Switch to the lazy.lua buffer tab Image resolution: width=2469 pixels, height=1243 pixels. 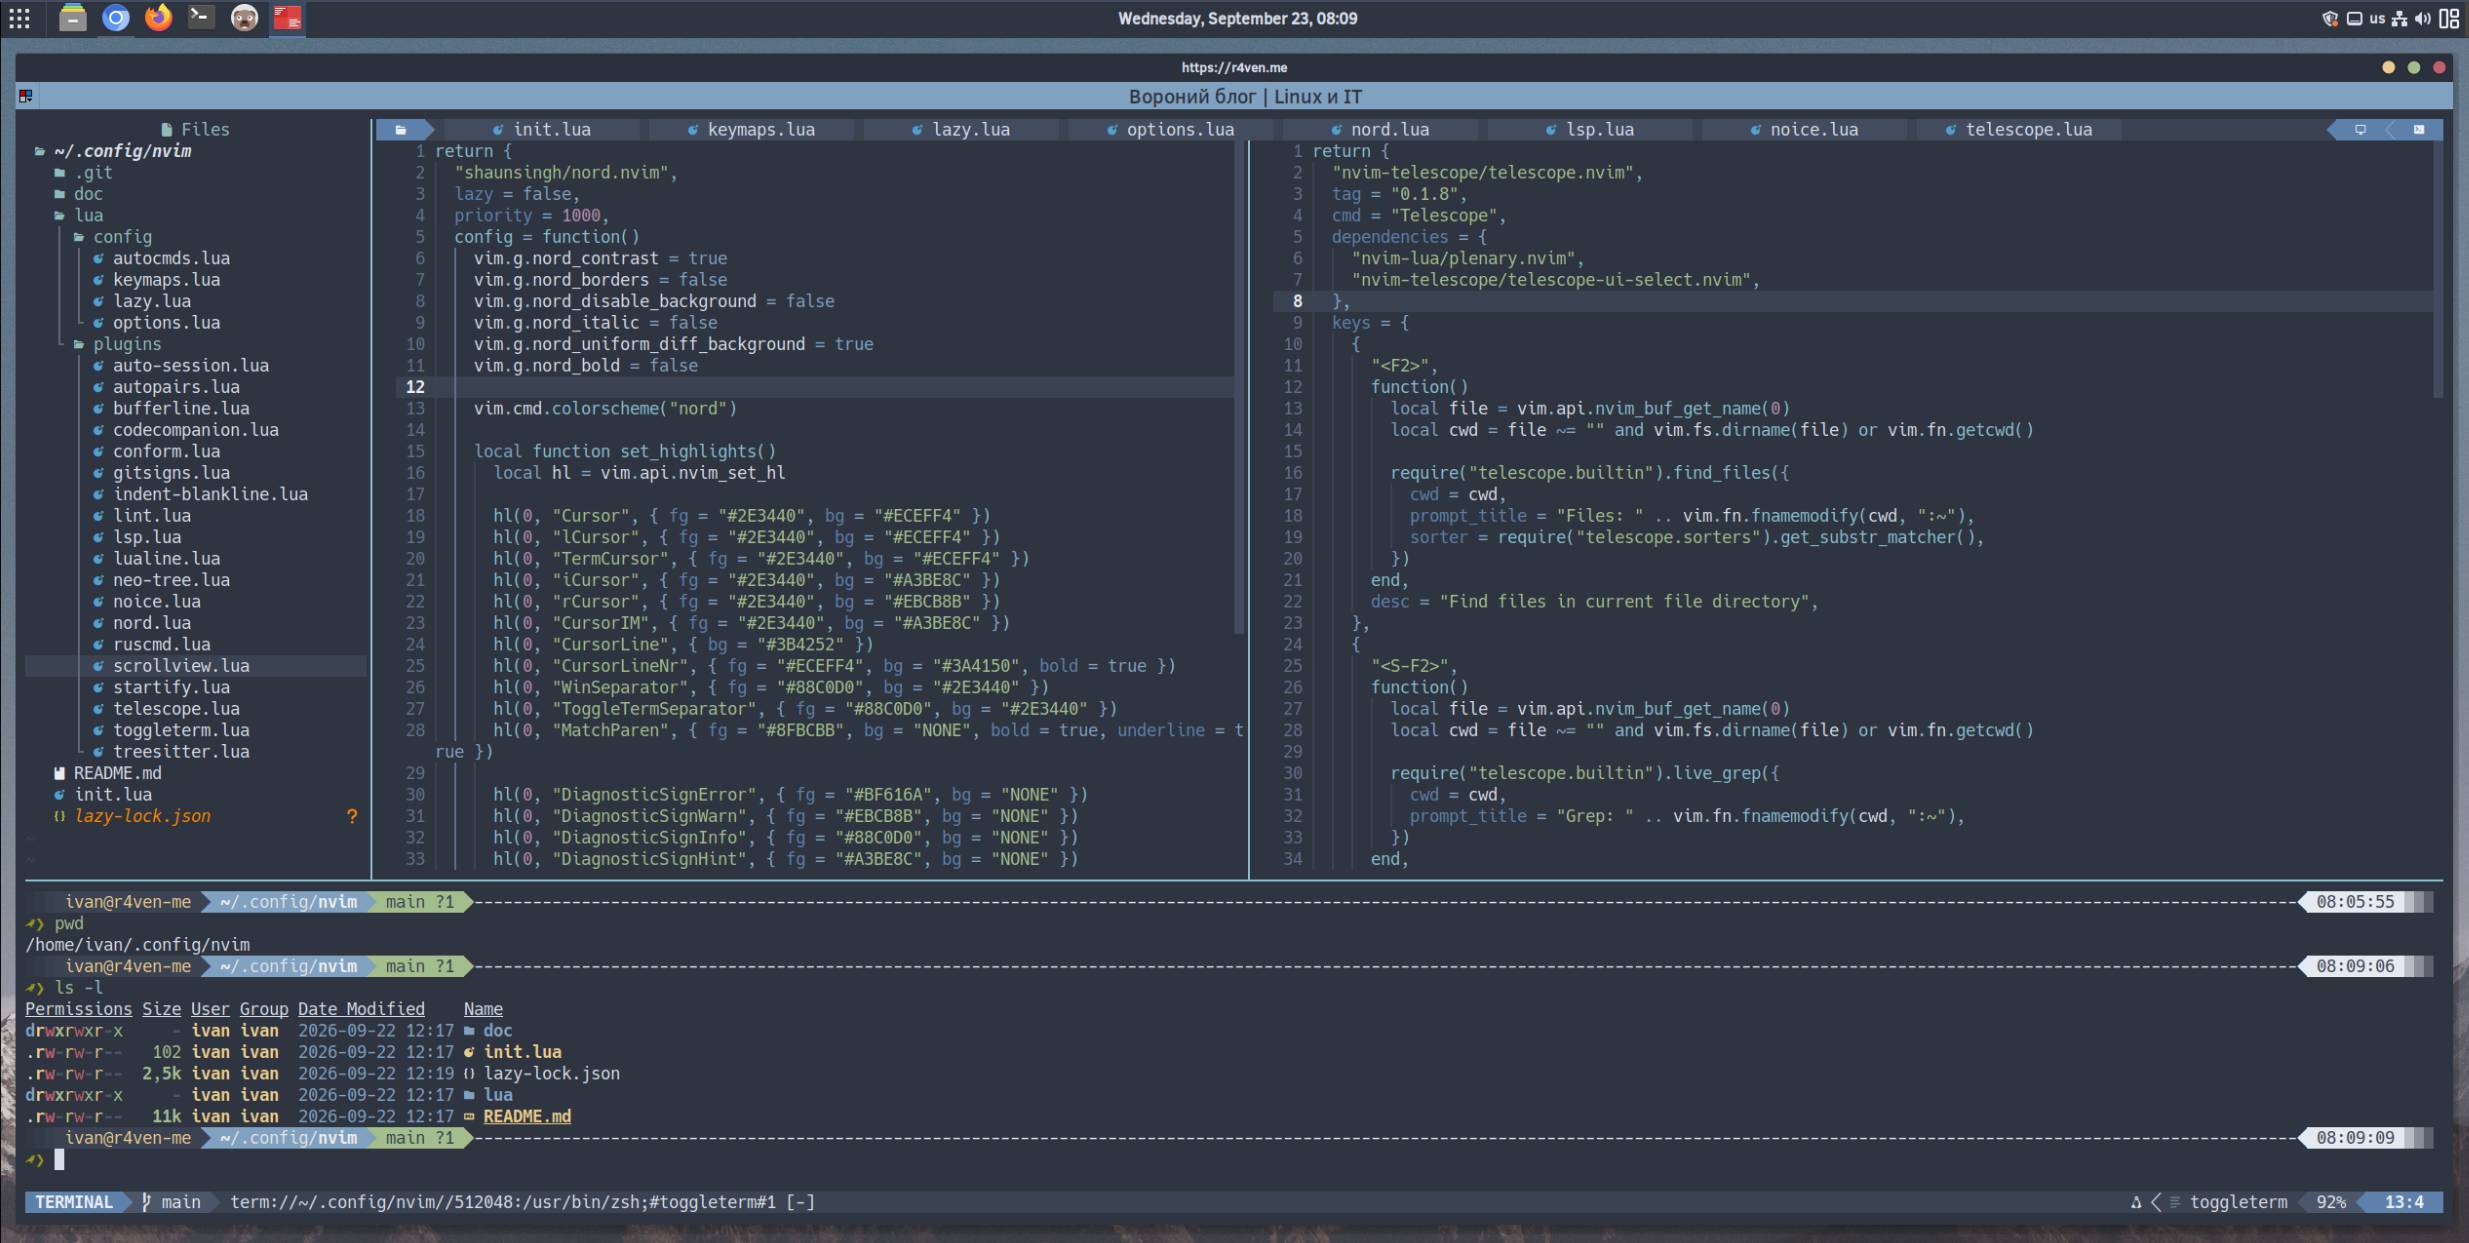(x=960, y=129)
